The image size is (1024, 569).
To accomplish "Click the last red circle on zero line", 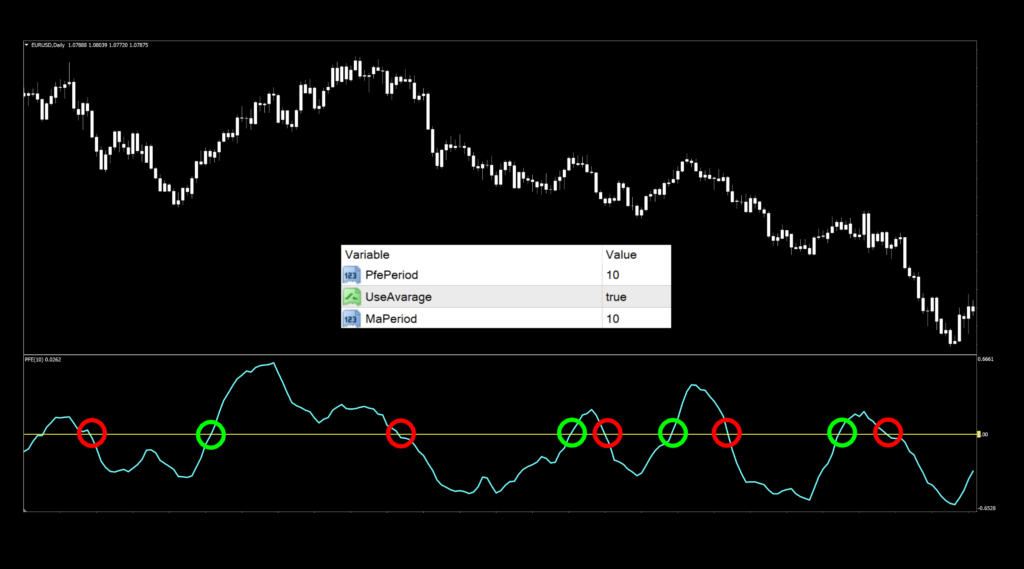I will (x=888, y=432).
